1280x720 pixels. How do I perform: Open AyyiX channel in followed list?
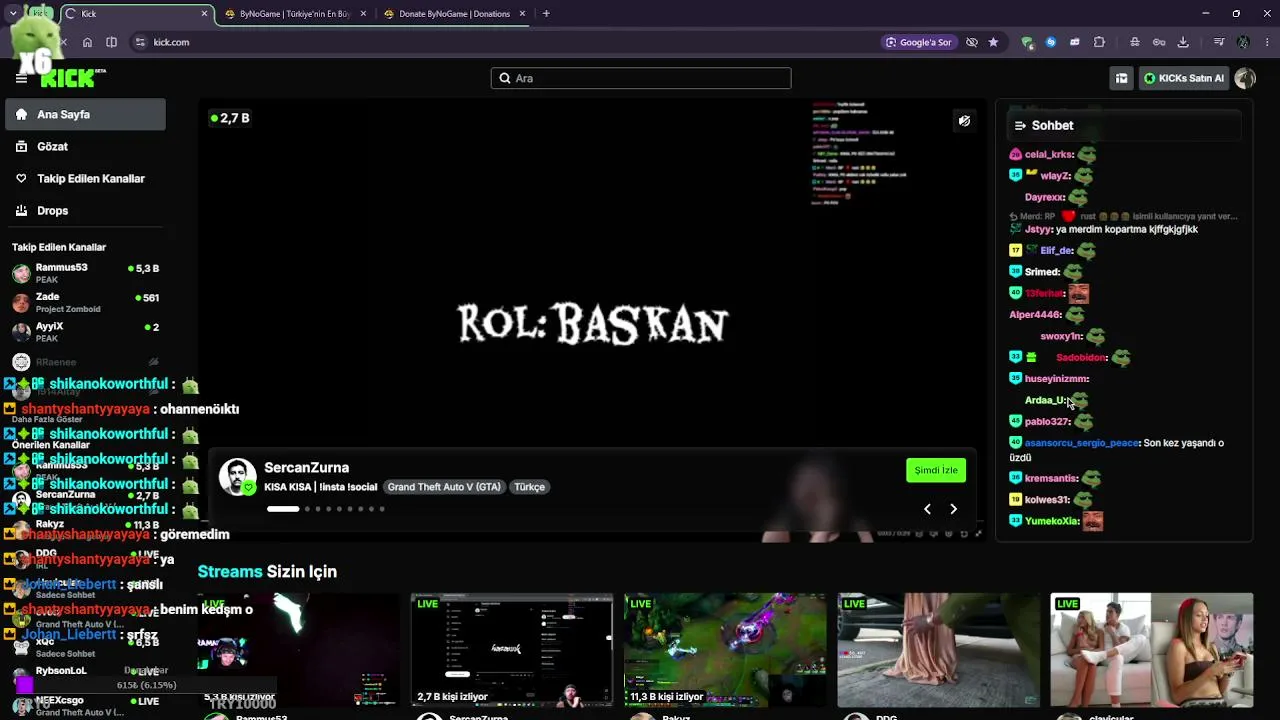[x=85, y=331]
